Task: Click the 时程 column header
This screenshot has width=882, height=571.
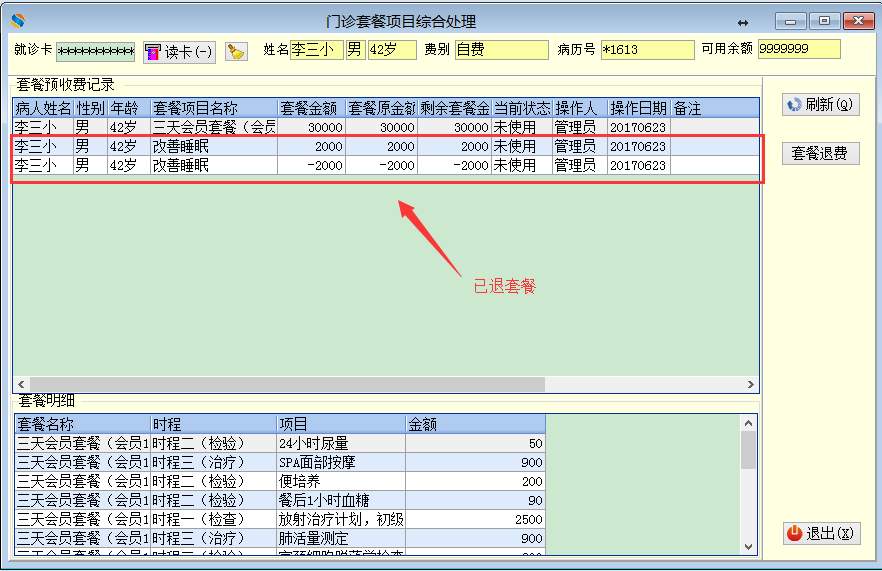Action: coord(214,424)
